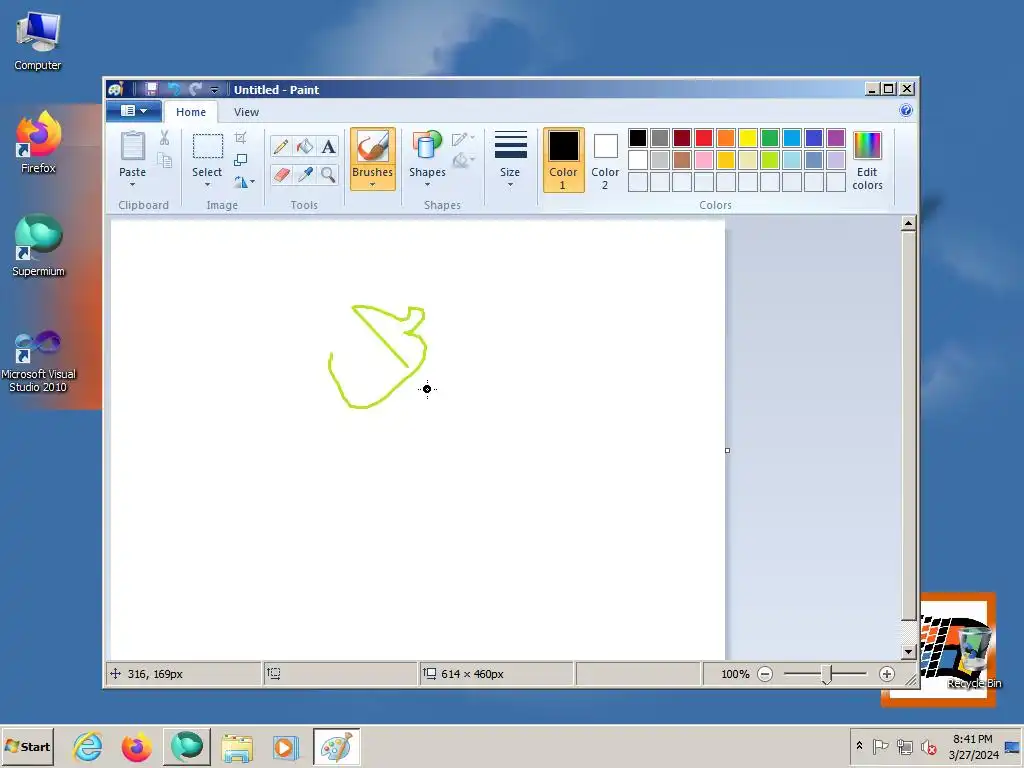Viewport: 1024px width, 768px height.
Task: Select the Color picker eyedropper tool
Action: [x=304, y=174]
